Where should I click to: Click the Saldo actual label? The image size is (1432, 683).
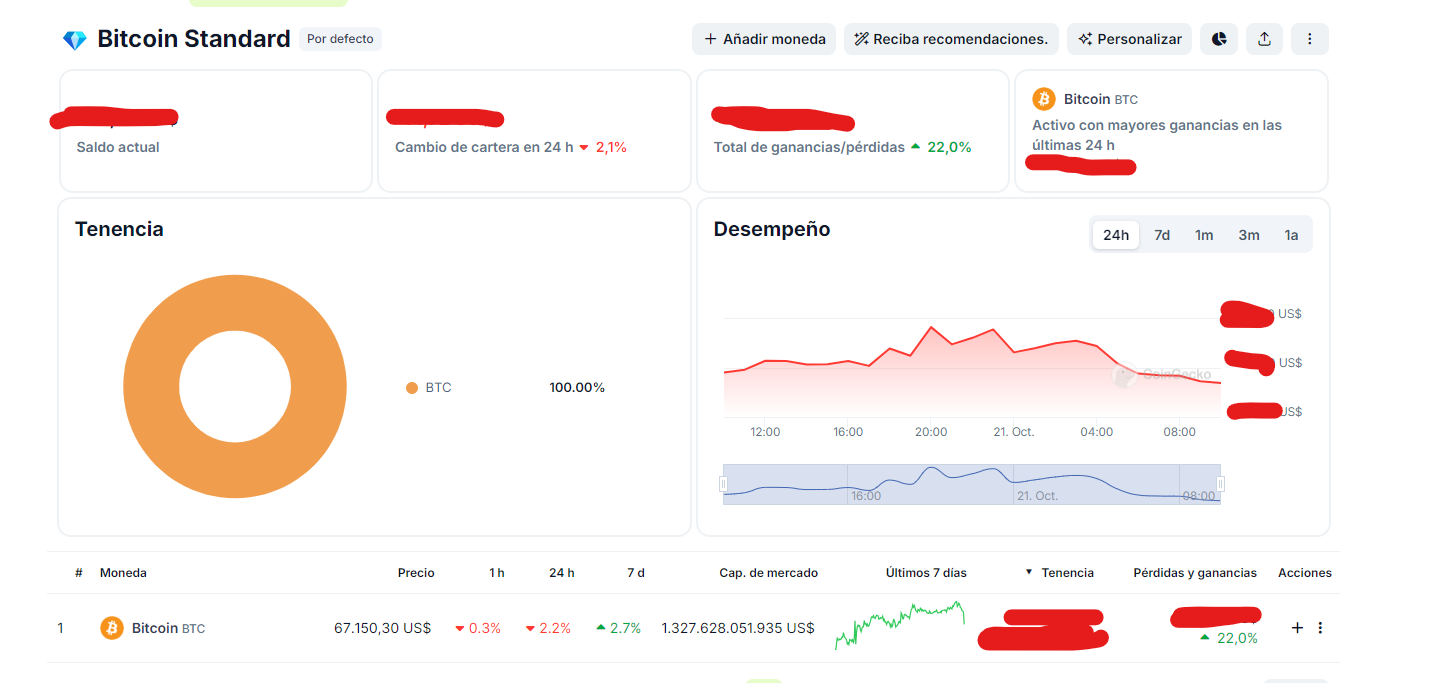(x=118, y=147)
